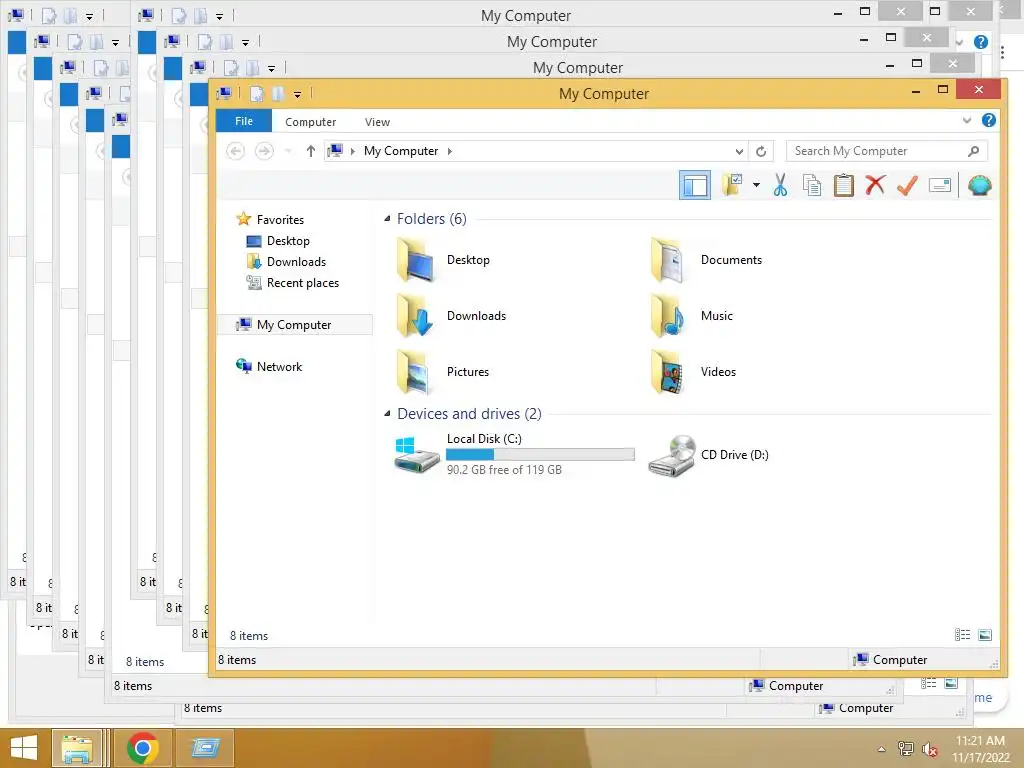Open the folder options toolbar dropdown arrow

tap(756, 185)
